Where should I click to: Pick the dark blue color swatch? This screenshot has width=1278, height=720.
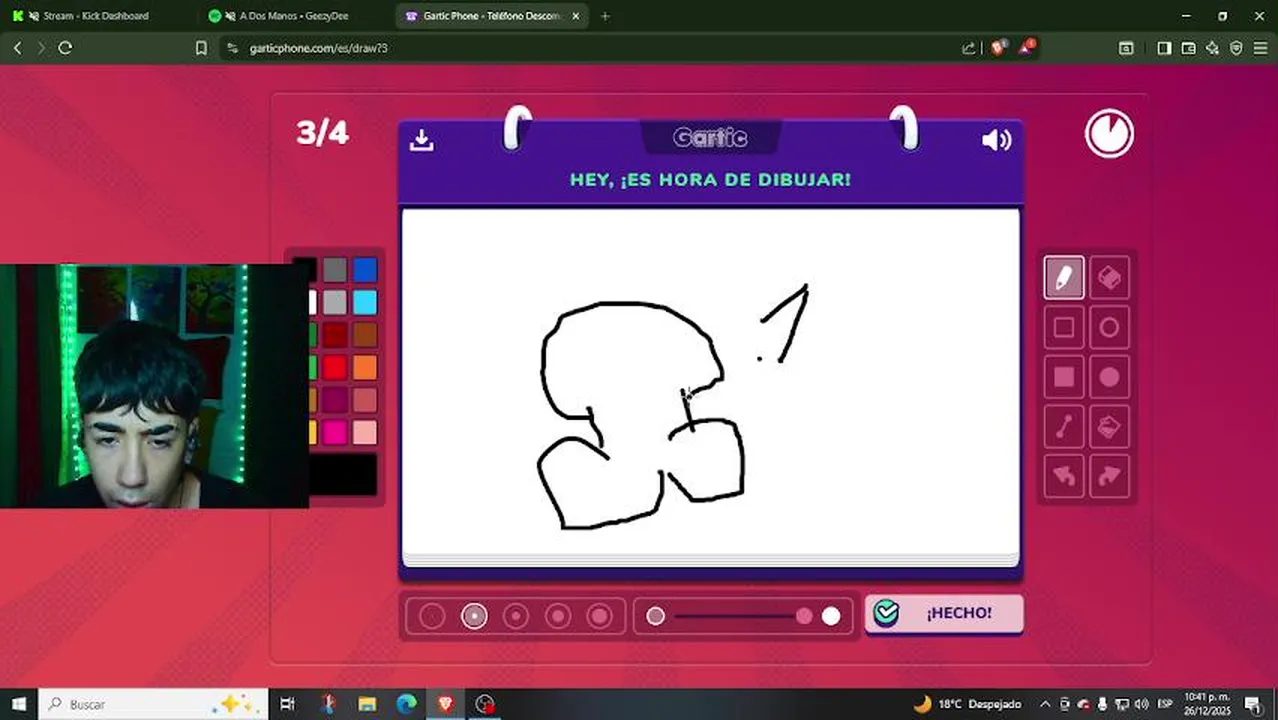[x=365, y=270]
